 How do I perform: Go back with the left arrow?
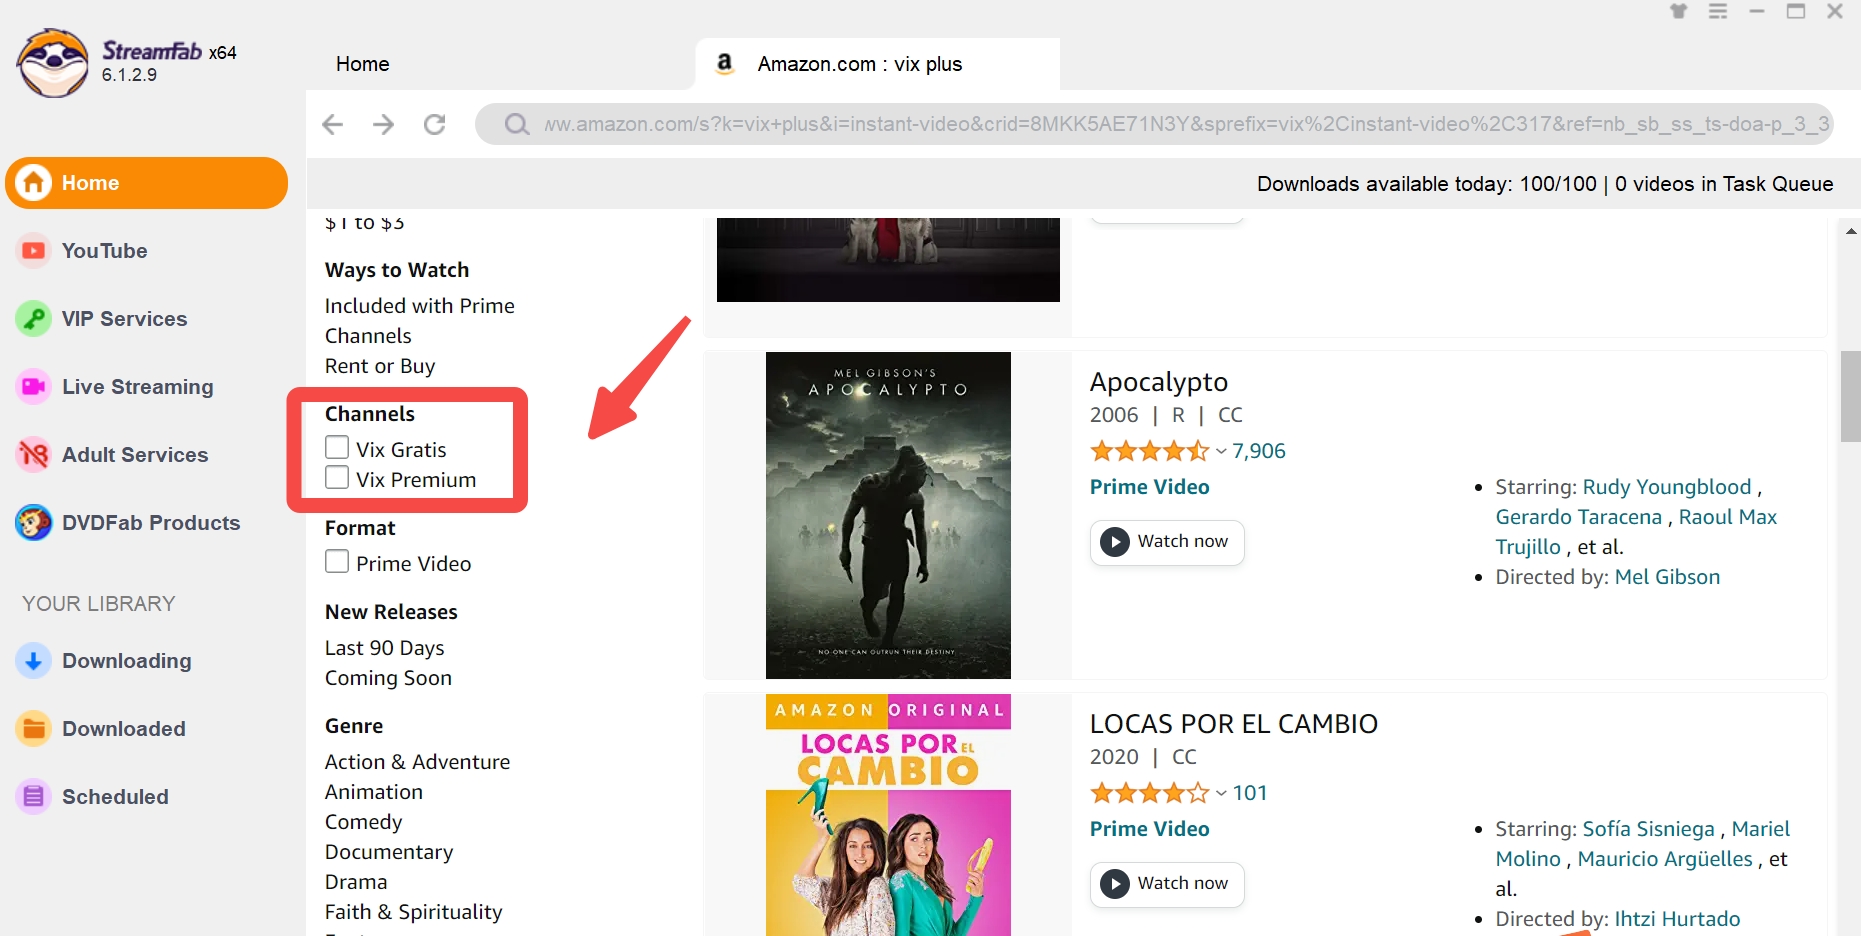point(333,124)
